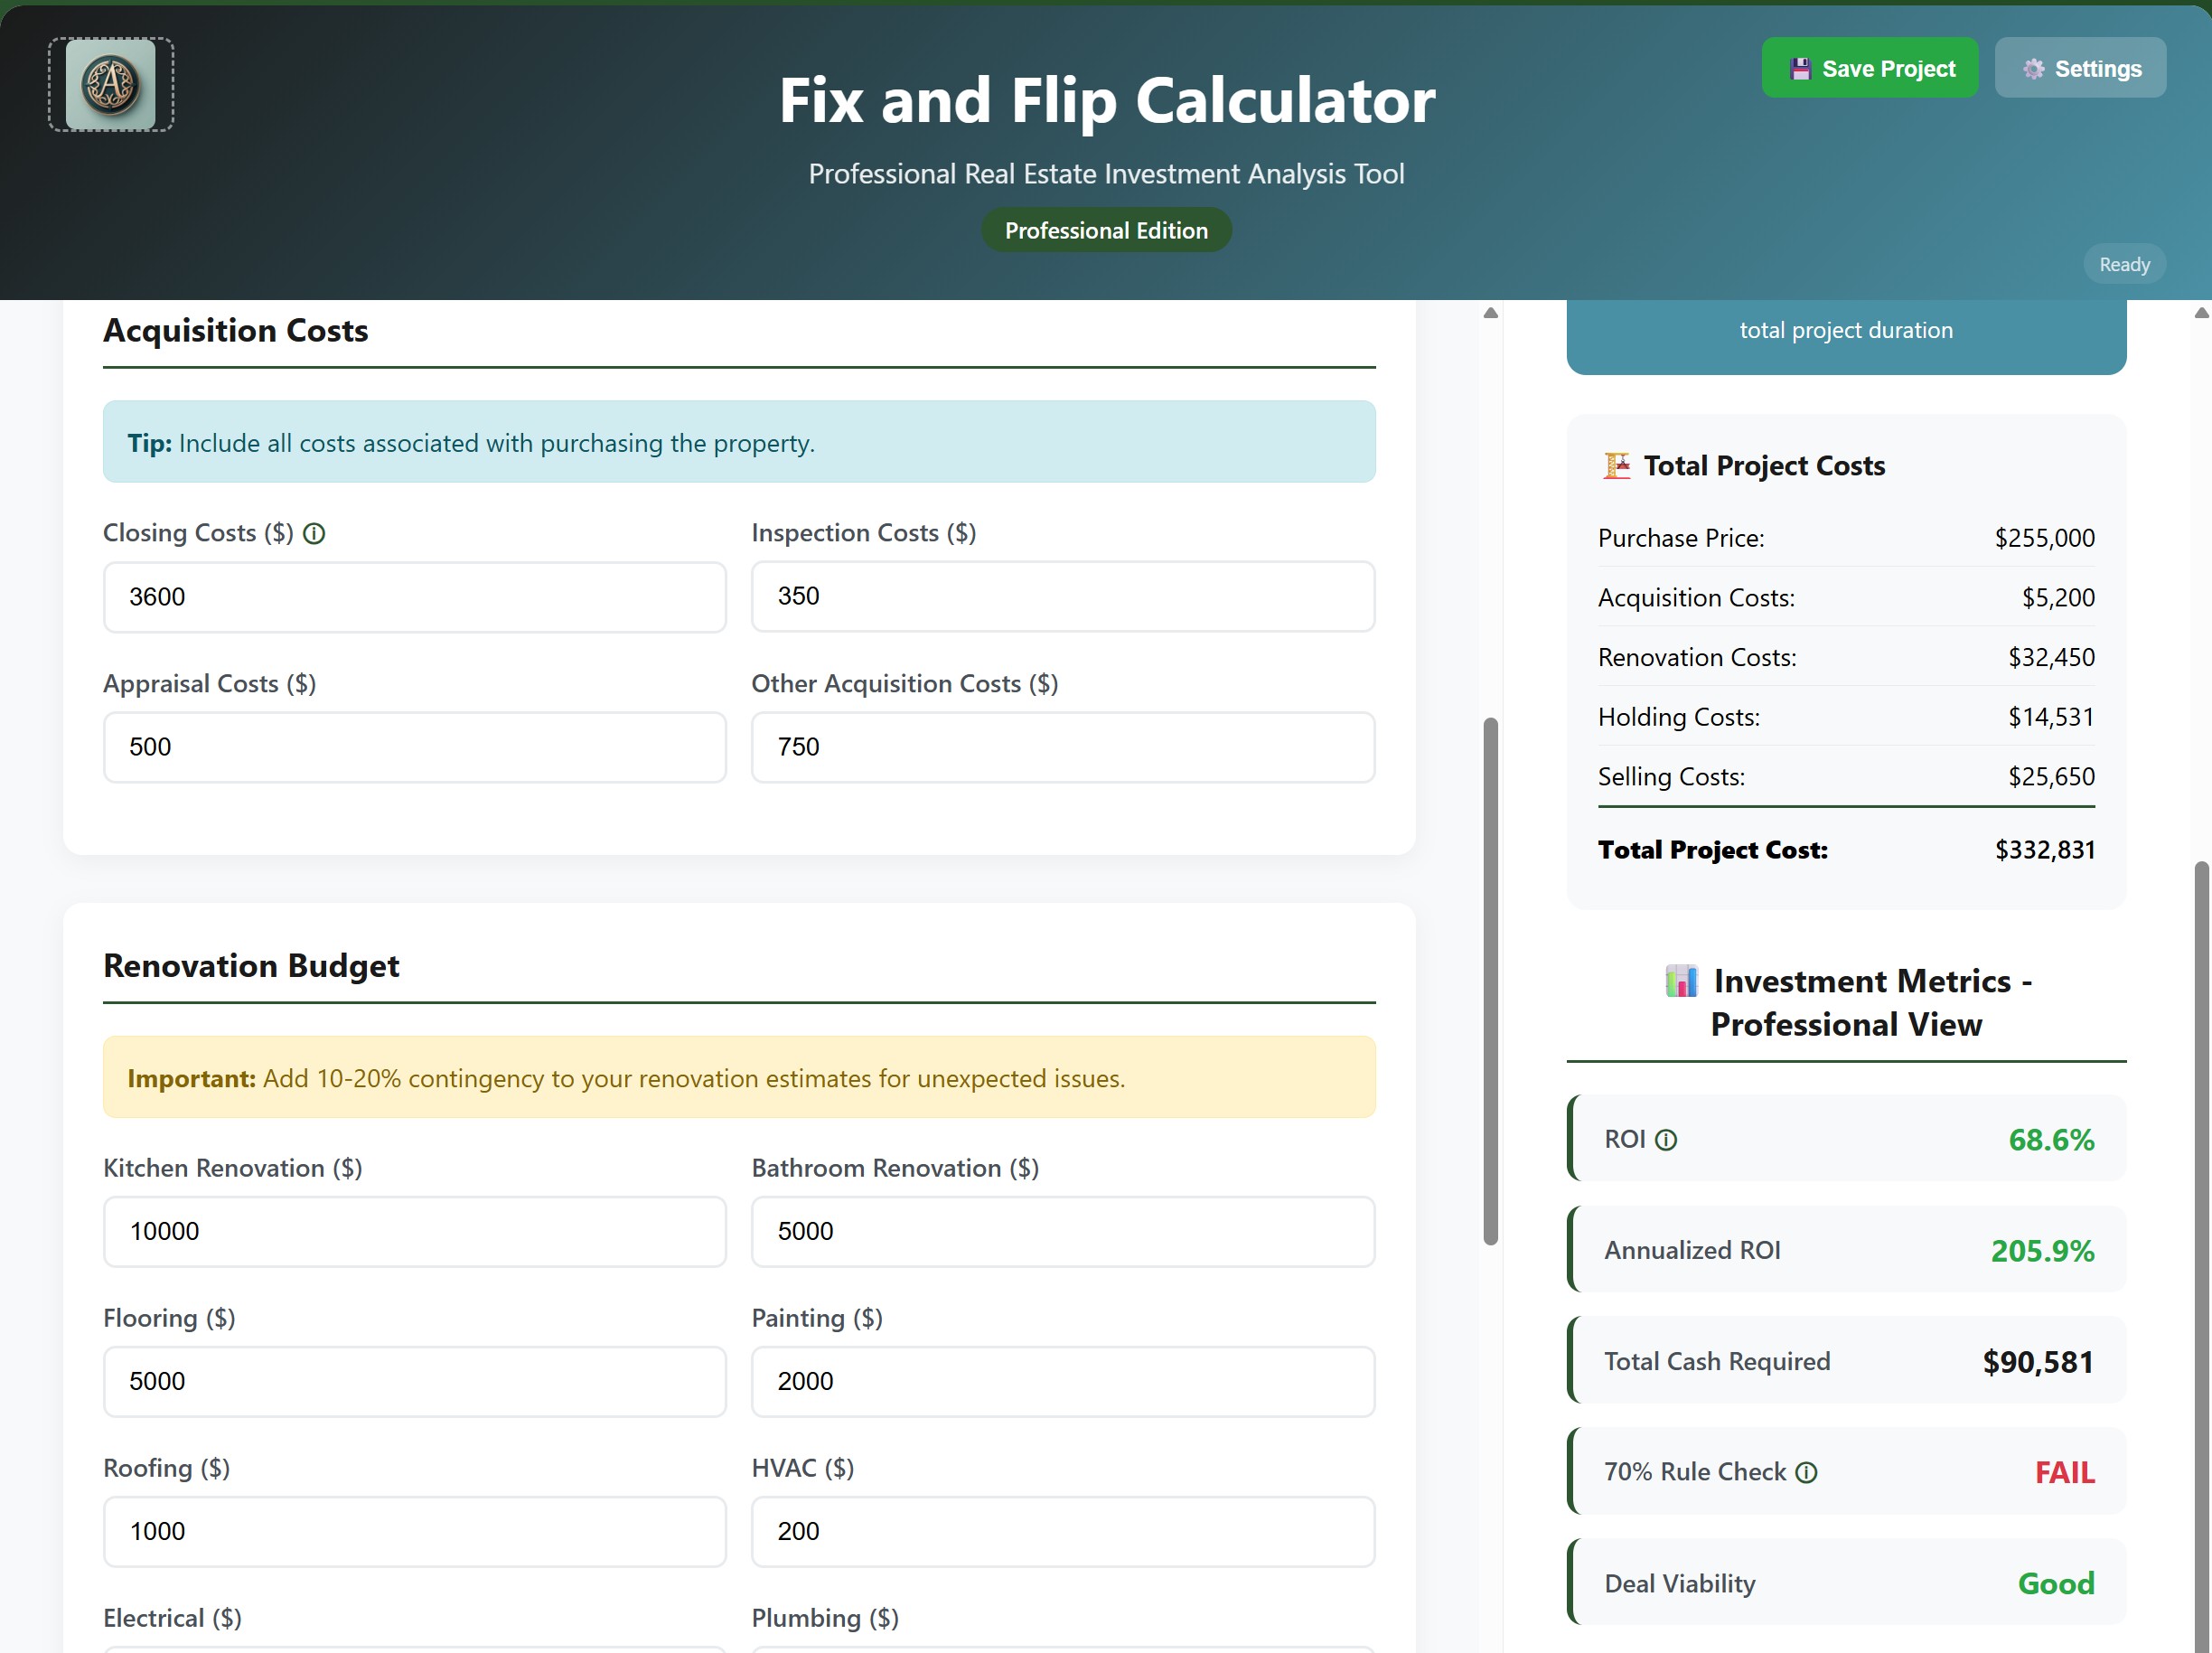
Task: Click the info icon next to ROI
Action: 1666,1138
